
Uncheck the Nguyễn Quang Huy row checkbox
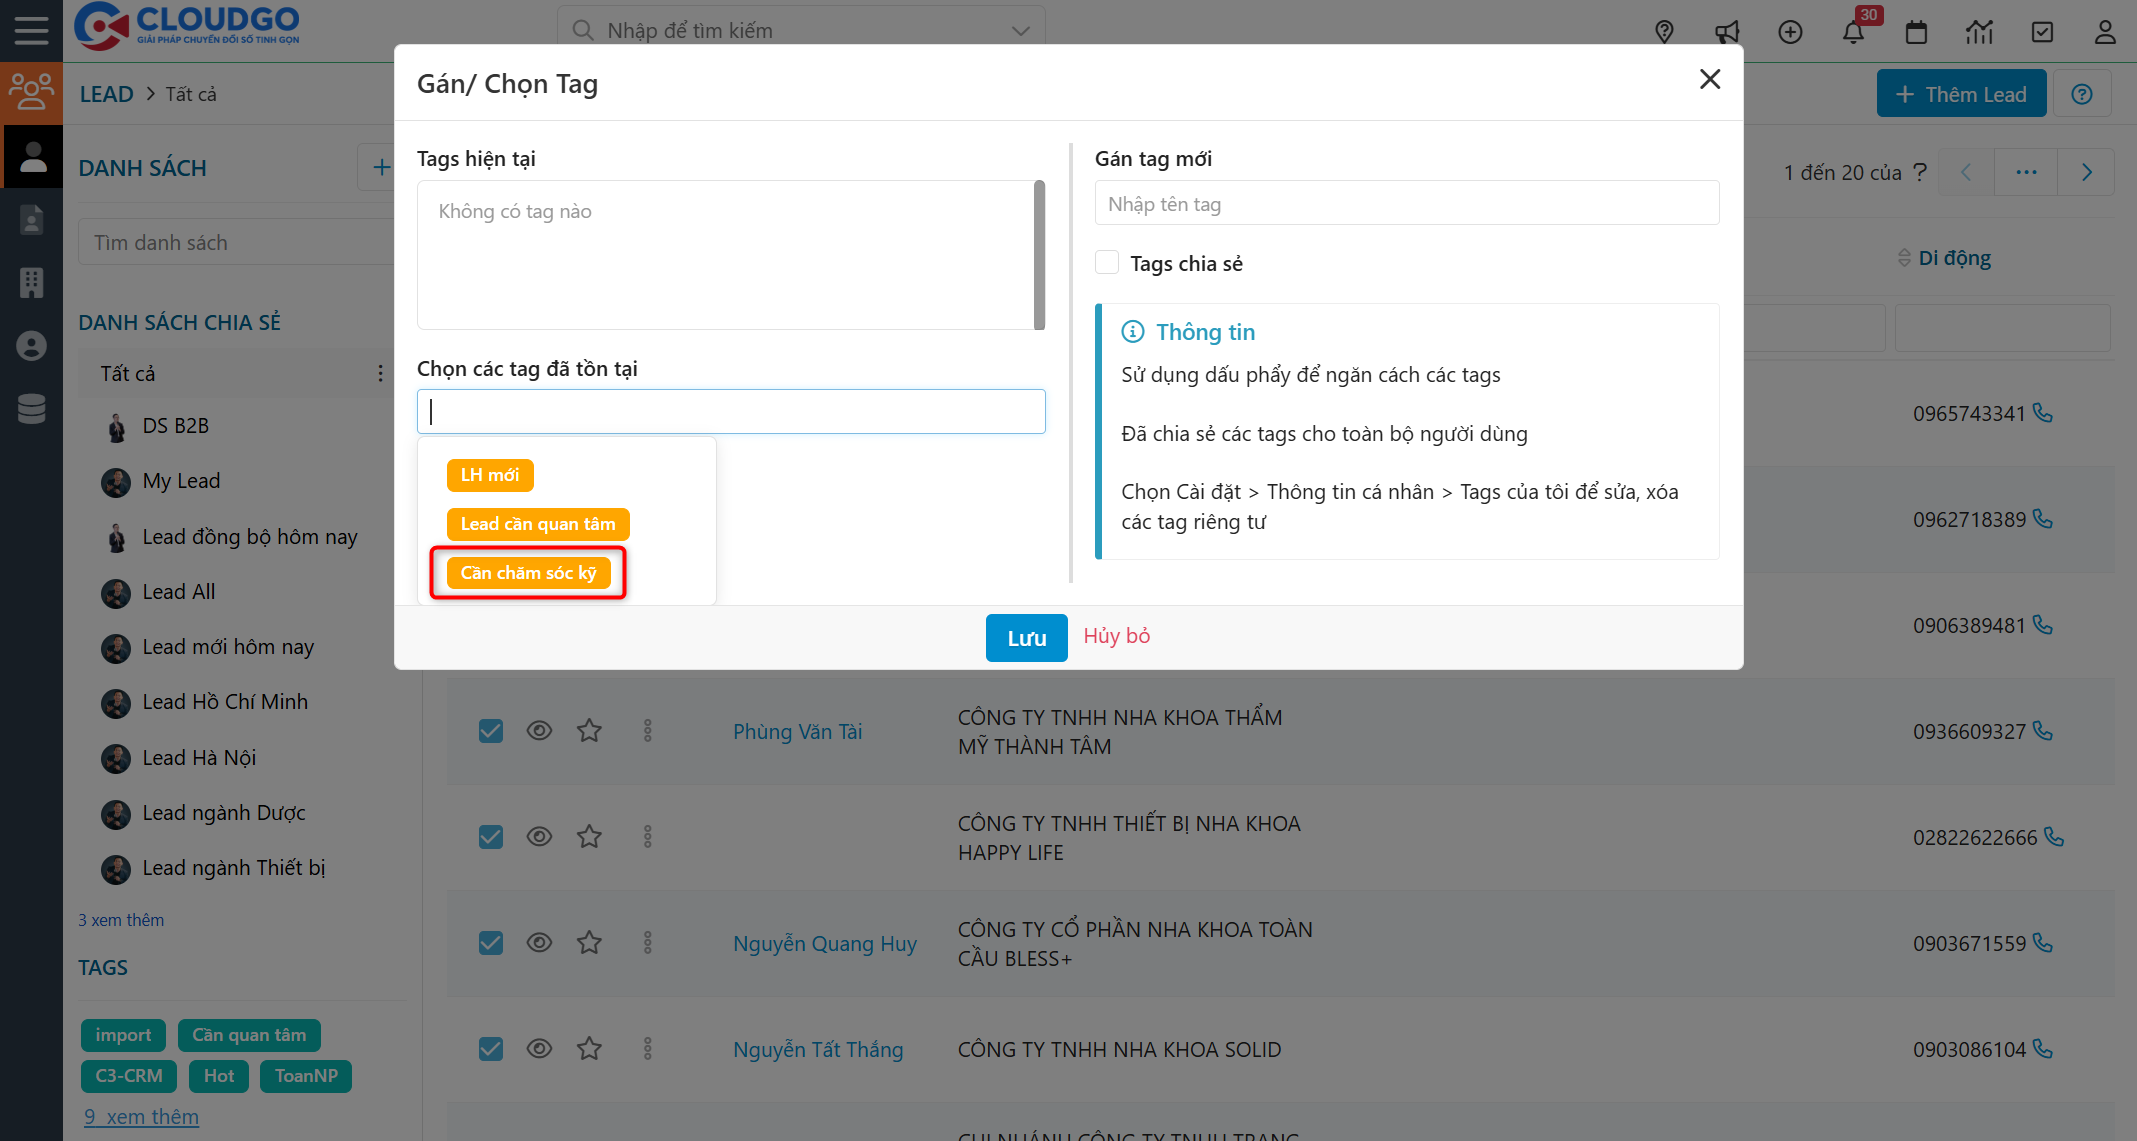491,943
